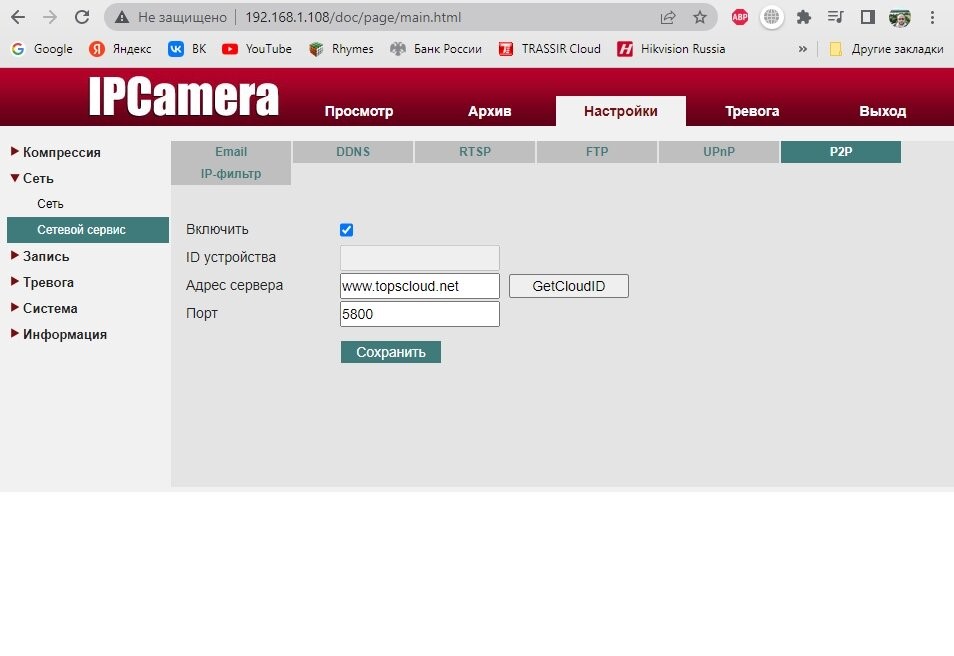Open the DDNS sub-tab

tap(353, 152)
